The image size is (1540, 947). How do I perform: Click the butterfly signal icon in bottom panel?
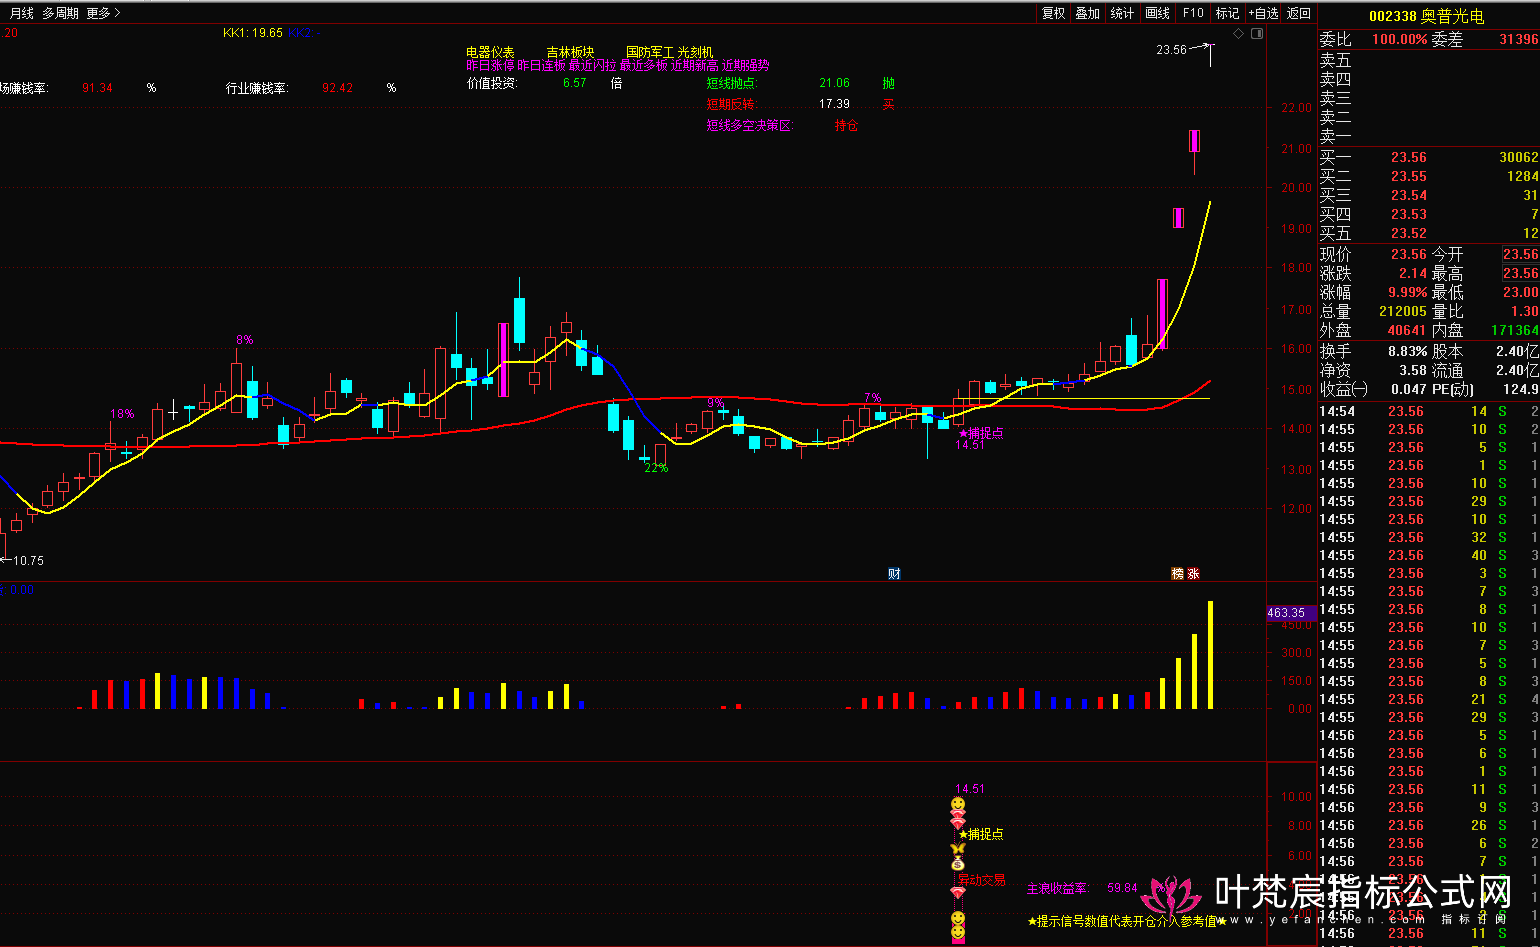tap(957, 848)
